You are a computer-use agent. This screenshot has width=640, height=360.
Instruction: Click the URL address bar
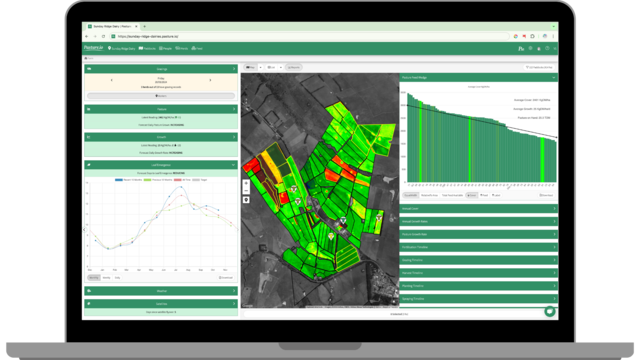tap(310, 36)
